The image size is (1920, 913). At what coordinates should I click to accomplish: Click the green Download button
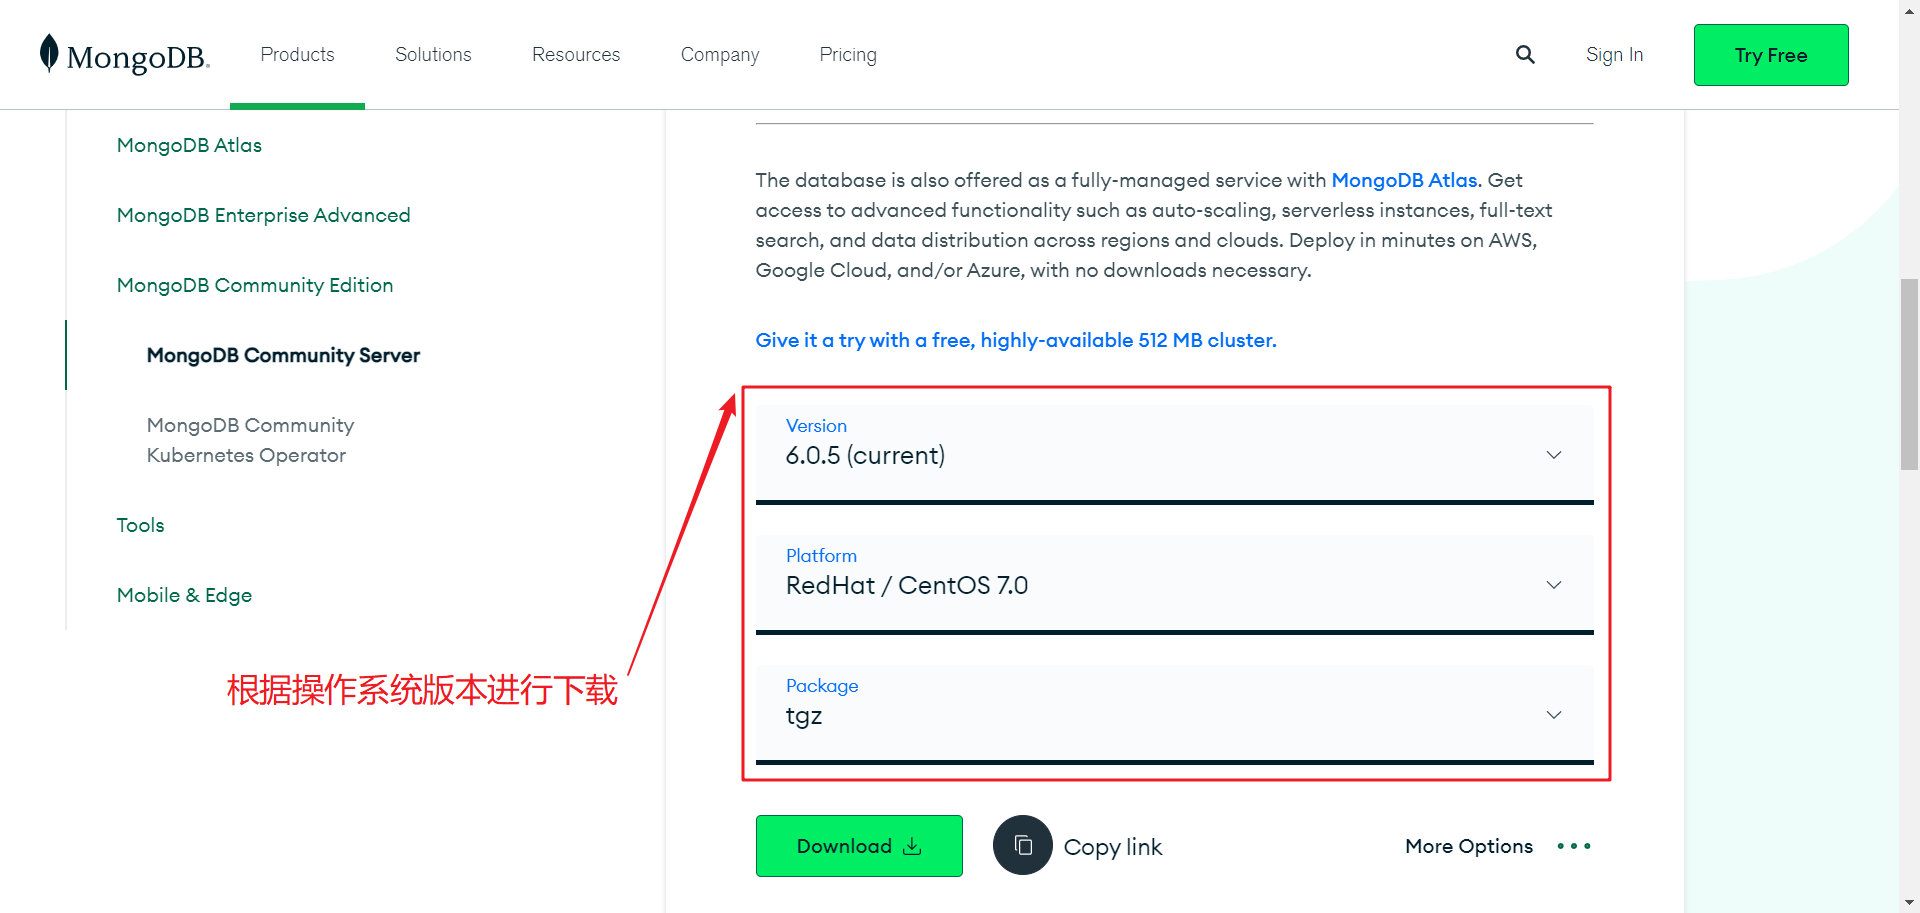pos(859,846)
